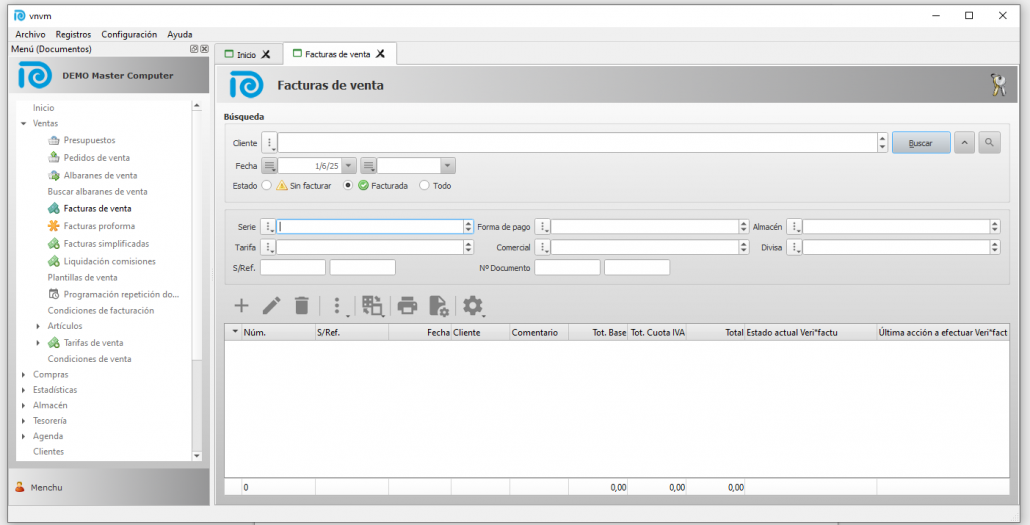Click the document settings file icon
1030x525 pixels.
pos(438,305)
